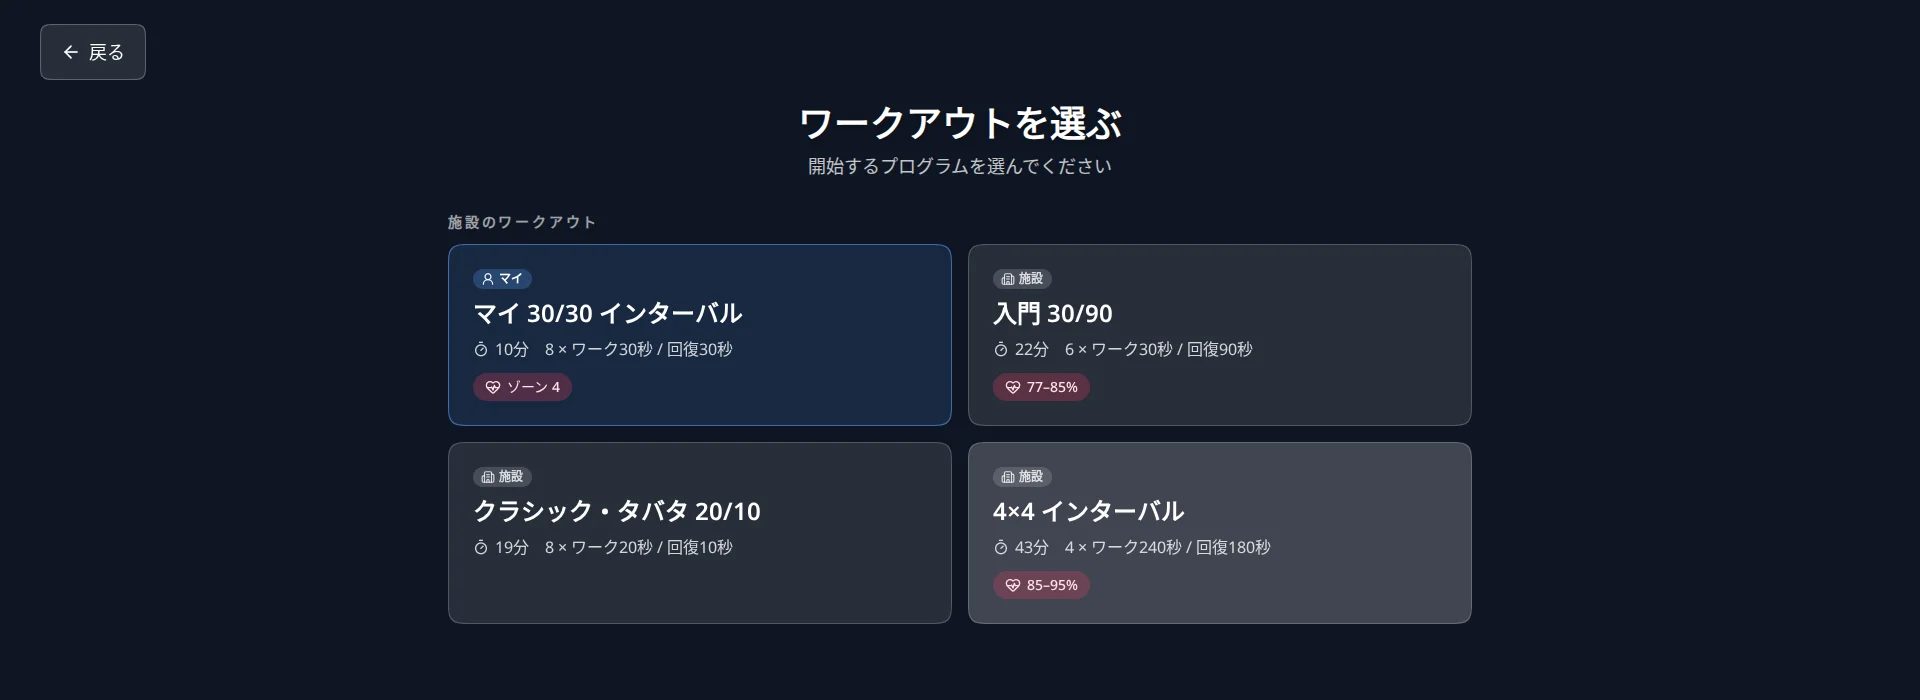Click the stopwatch icon next to 19分
The height and width of the screenshot is (700, 1920).
tap(481, 547)
